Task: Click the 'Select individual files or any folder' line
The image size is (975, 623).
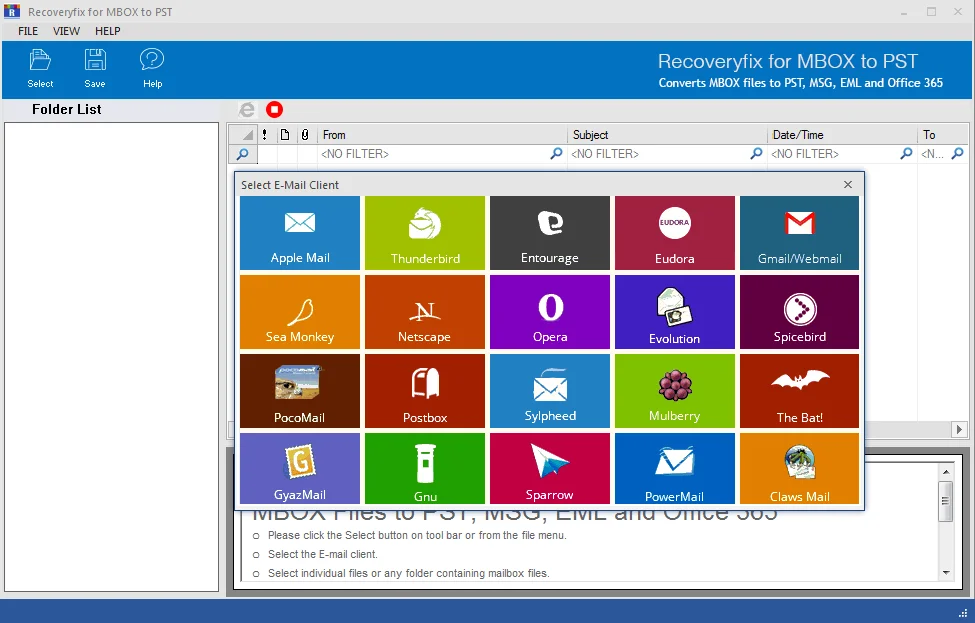Action: (409, 573)
